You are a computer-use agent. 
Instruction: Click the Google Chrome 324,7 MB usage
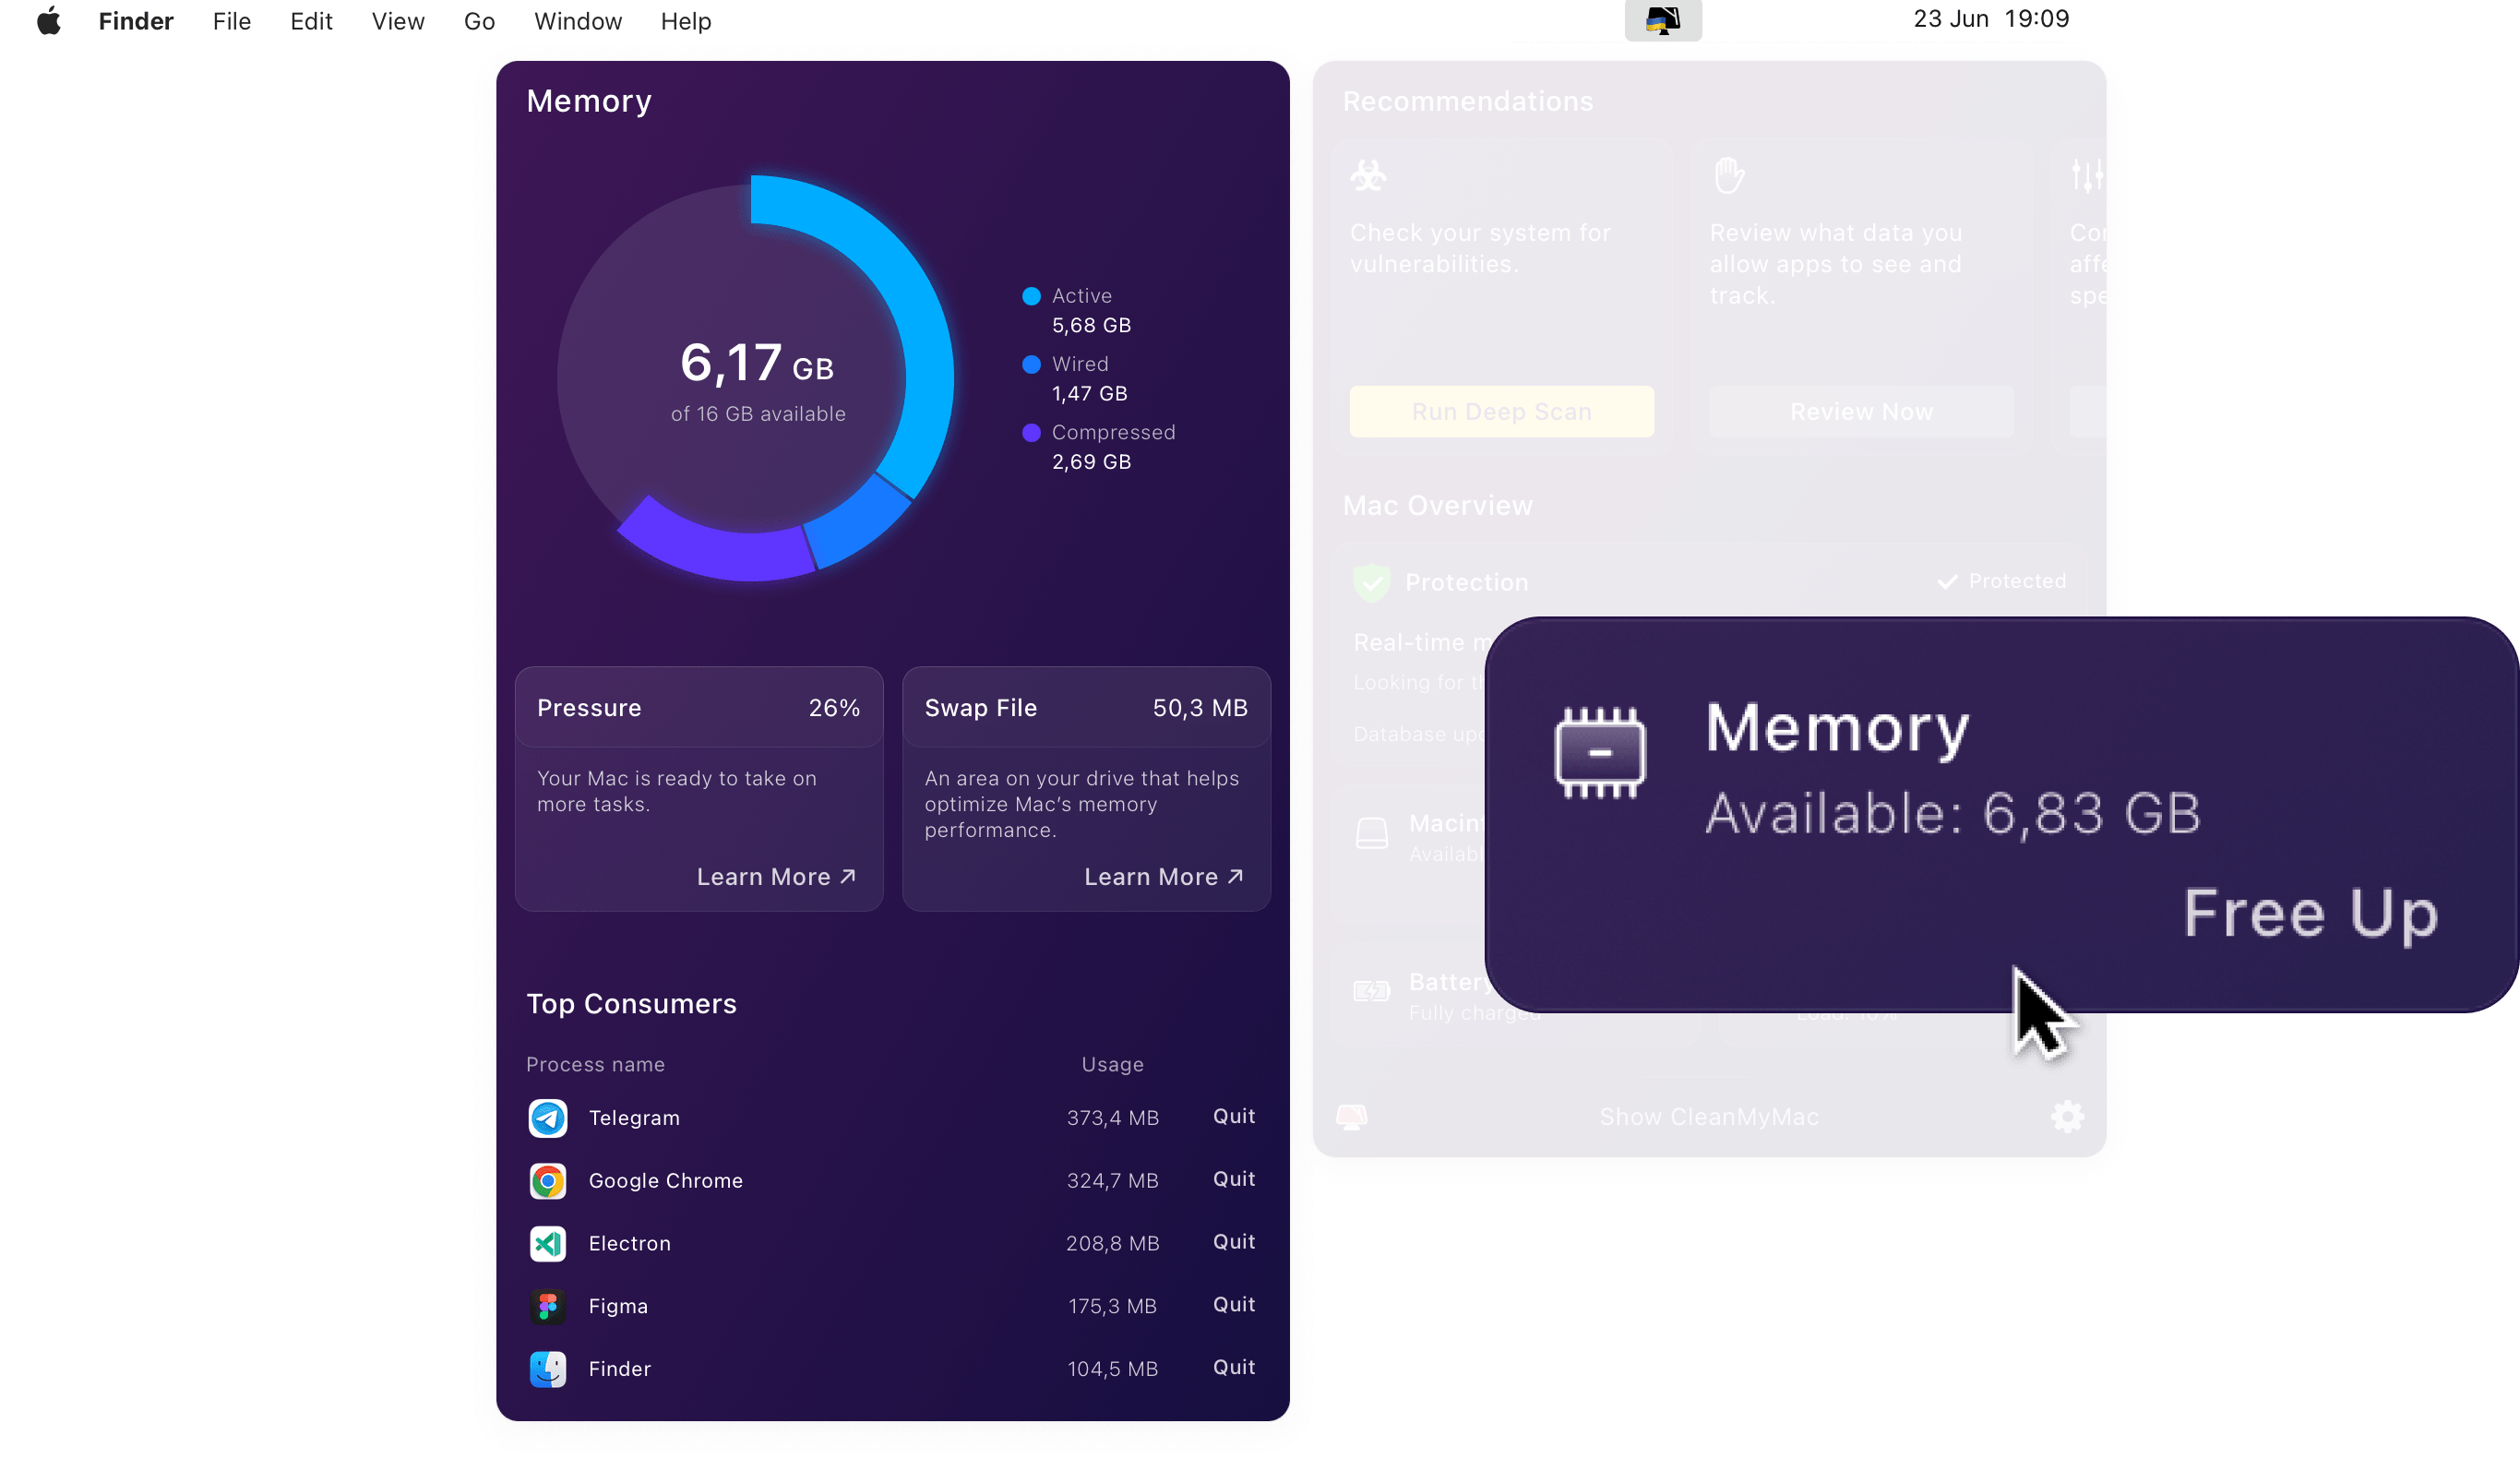1112,1181
